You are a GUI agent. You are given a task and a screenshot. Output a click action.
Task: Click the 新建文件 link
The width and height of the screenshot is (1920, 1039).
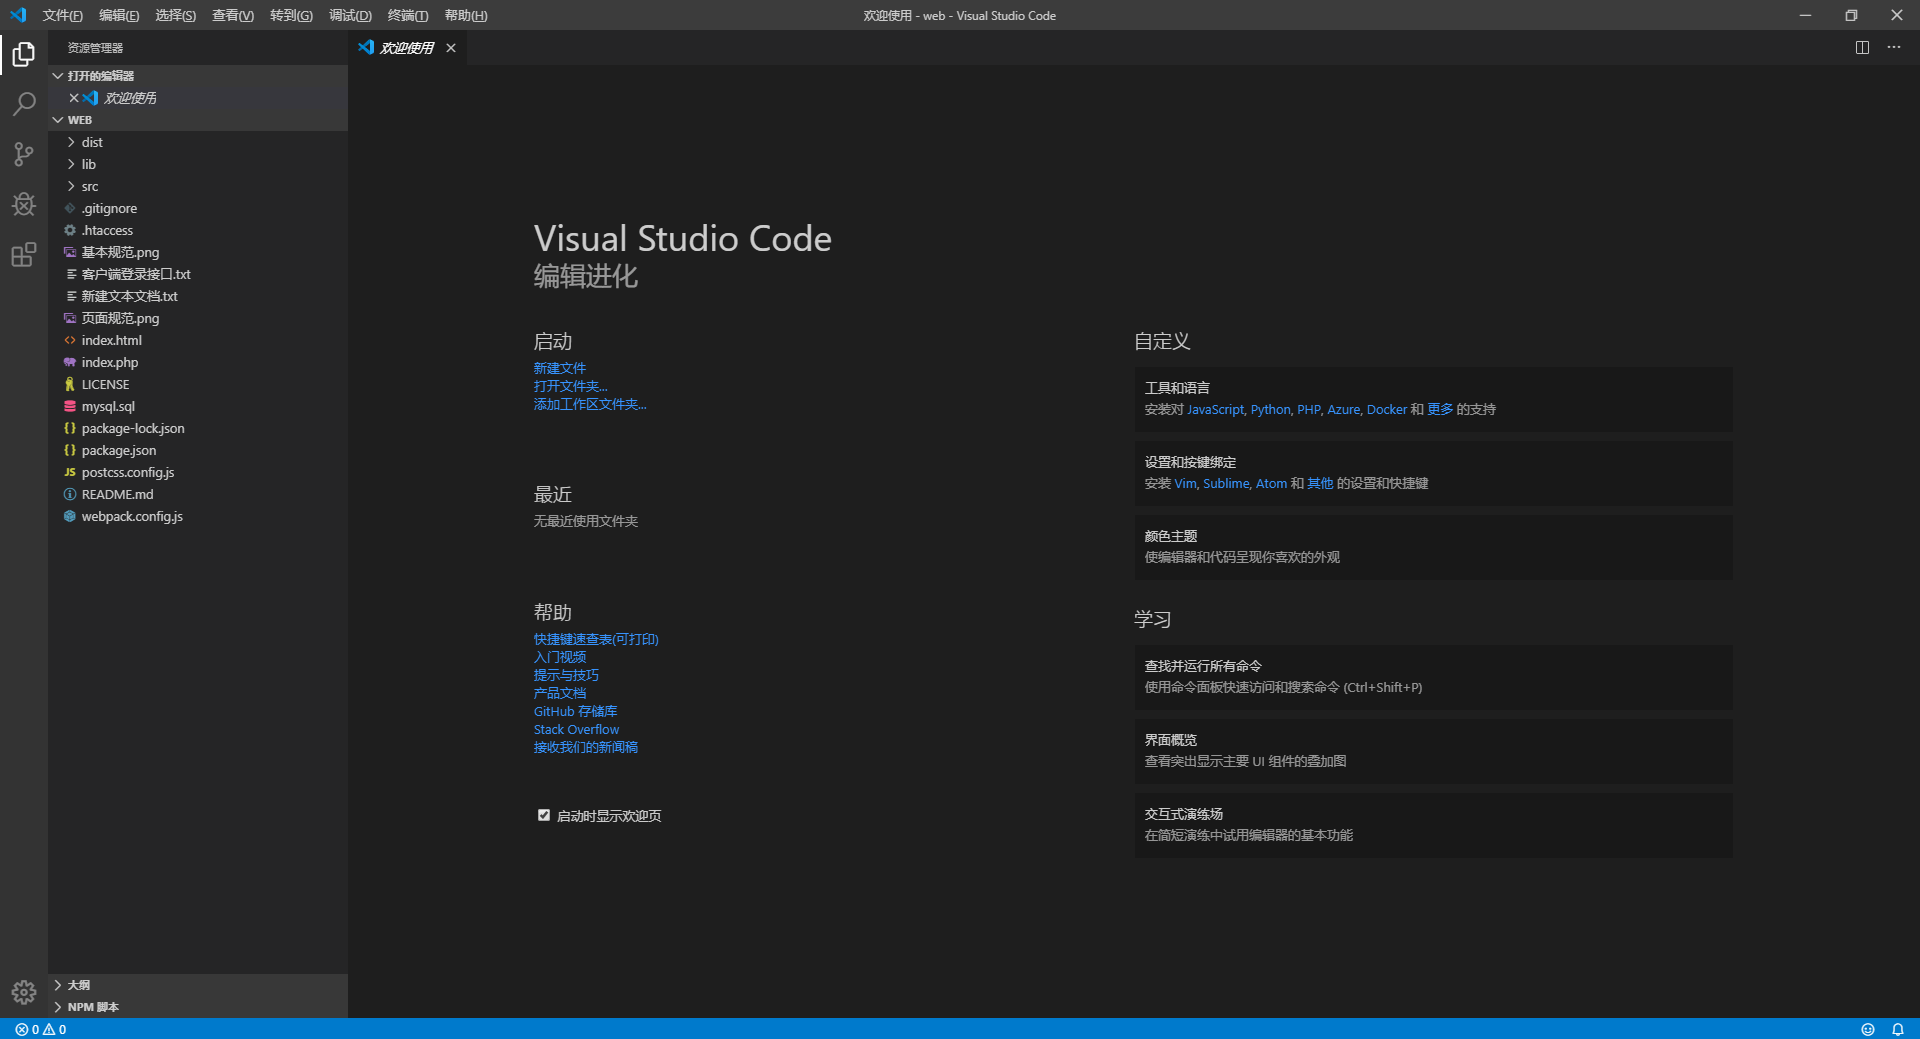point(559,367)
